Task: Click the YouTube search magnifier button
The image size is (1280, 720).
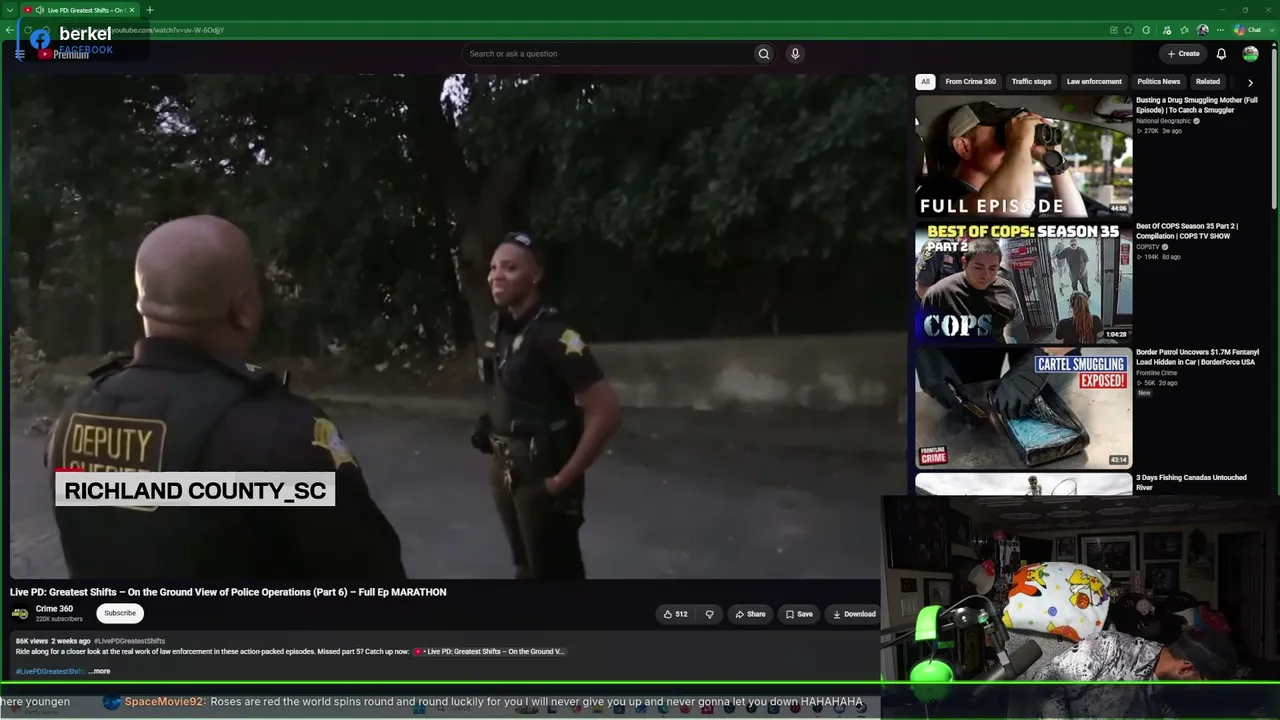Action: point(764,54)
